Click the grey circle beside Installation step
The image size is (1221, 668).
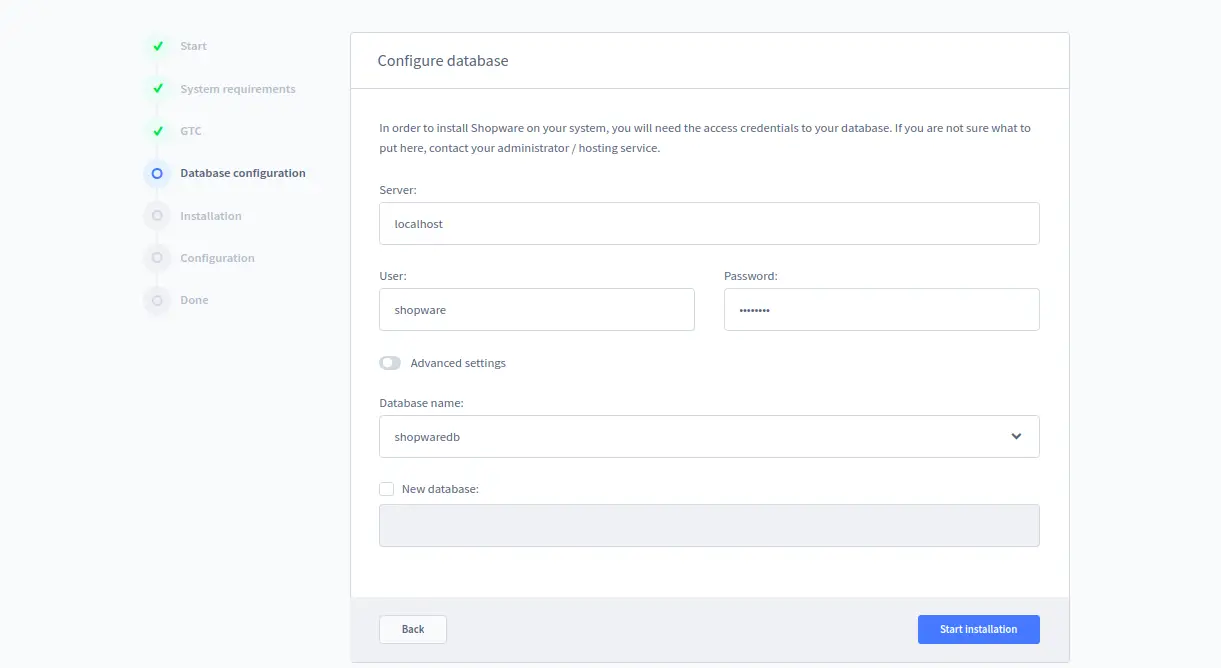point(157,215)
